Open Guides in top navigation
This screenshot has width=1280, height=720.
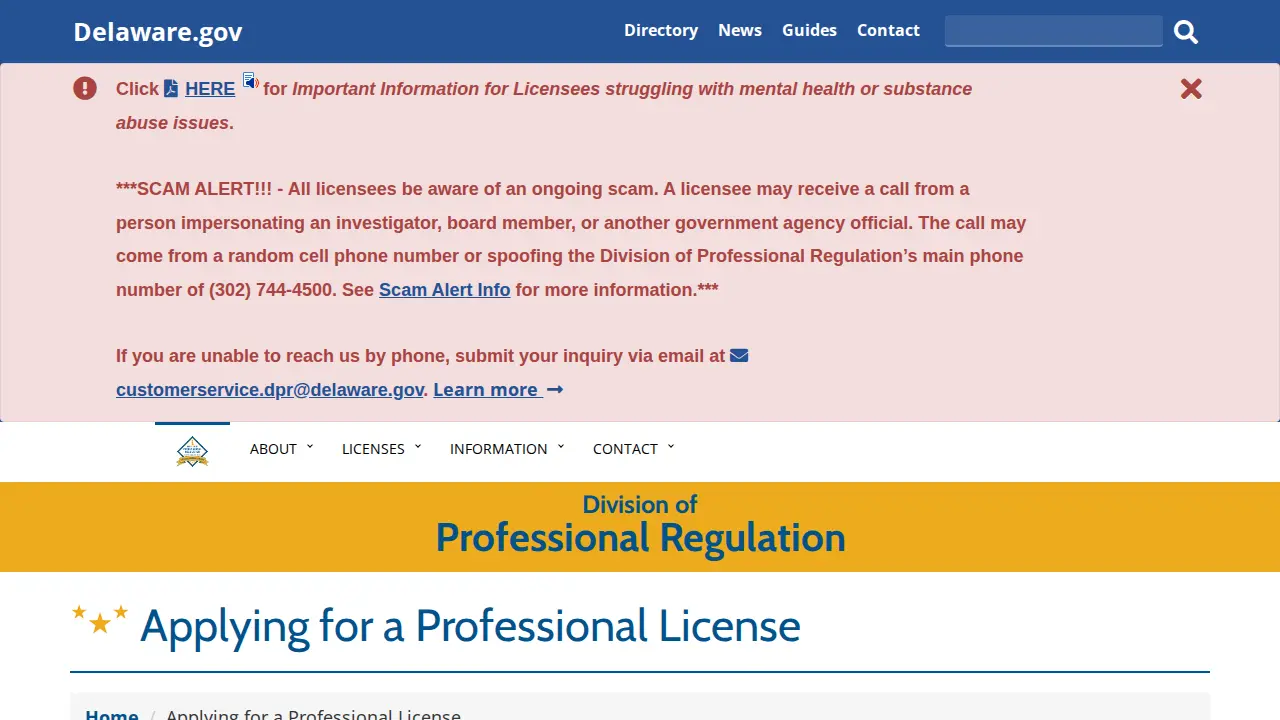pos(809,30)
